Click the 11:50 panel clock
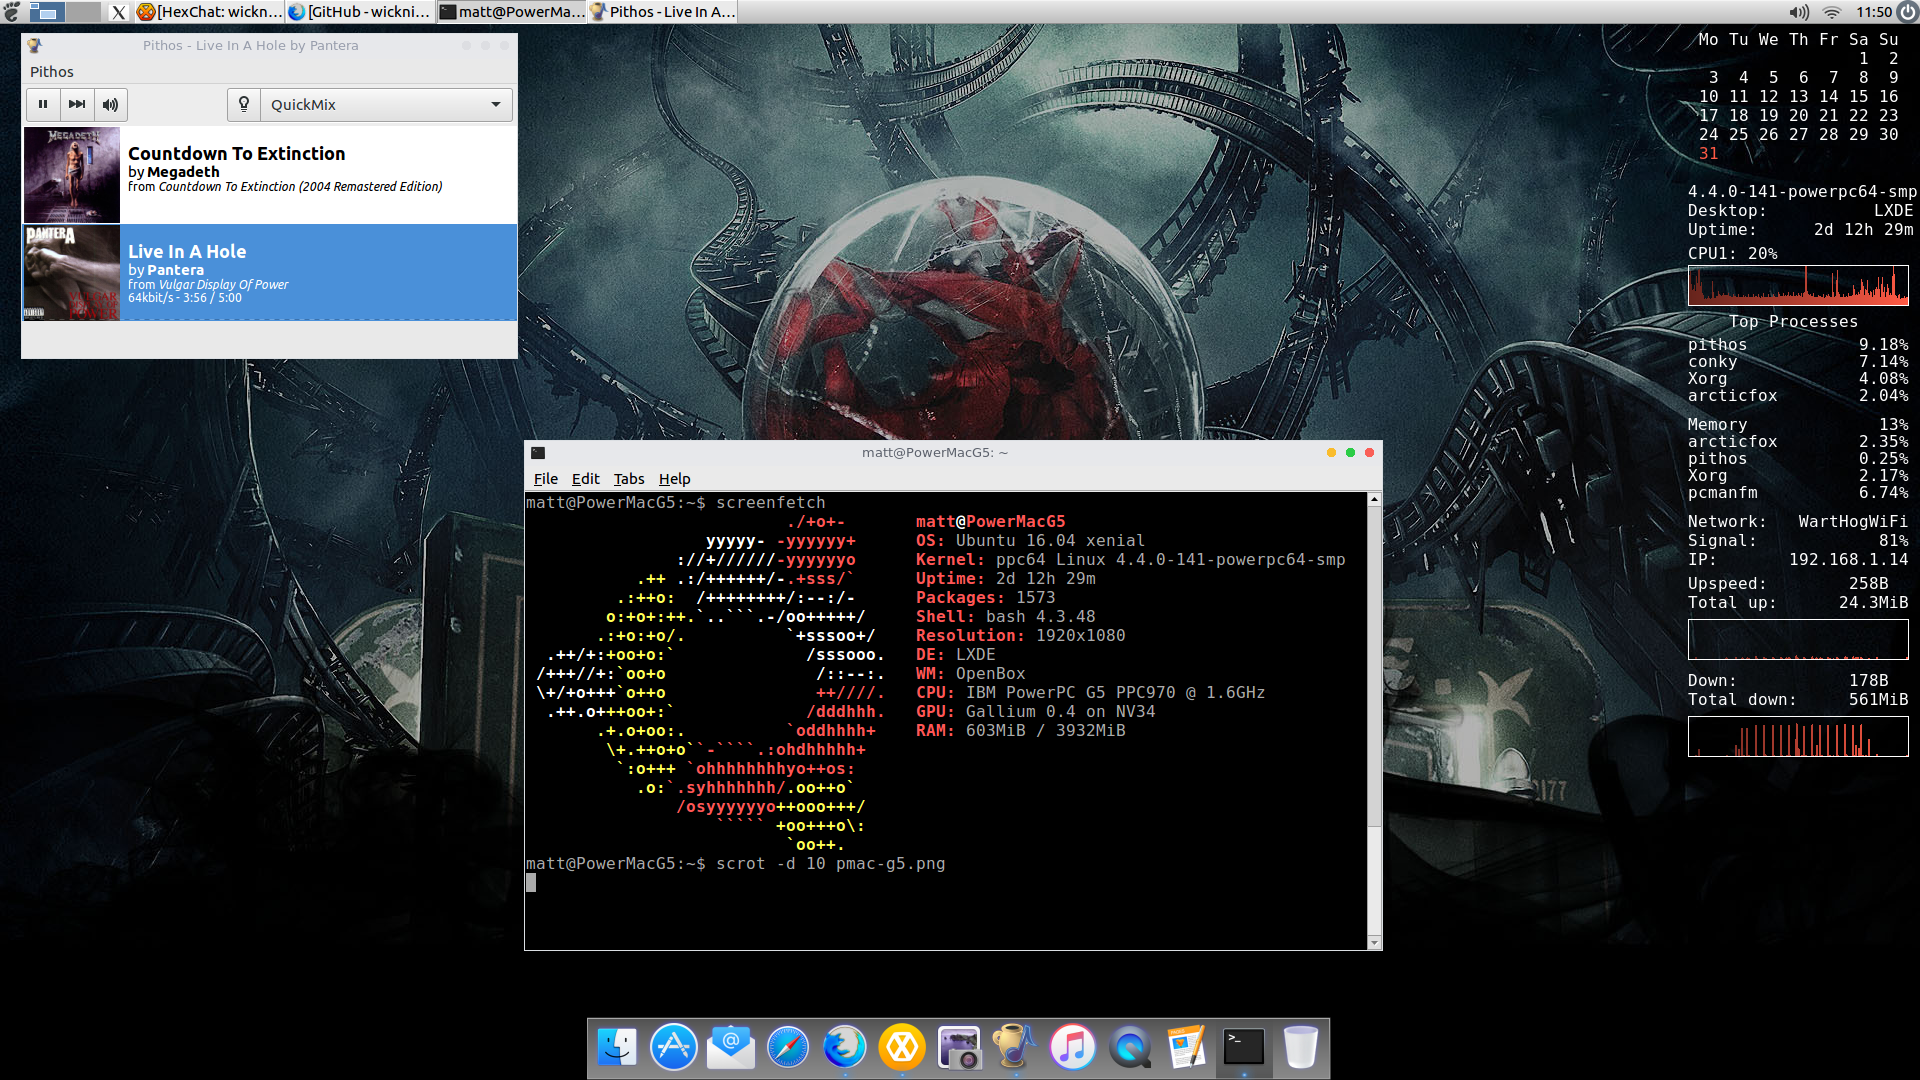Screen dimensions: 1920x1080 (1873, 12)
